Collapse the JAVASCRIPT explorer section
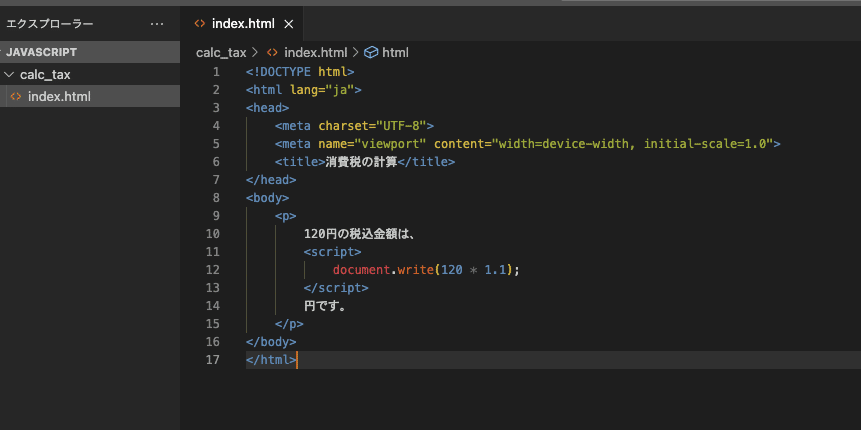Viewport: 861px width, 430px height. pos(42,52)
